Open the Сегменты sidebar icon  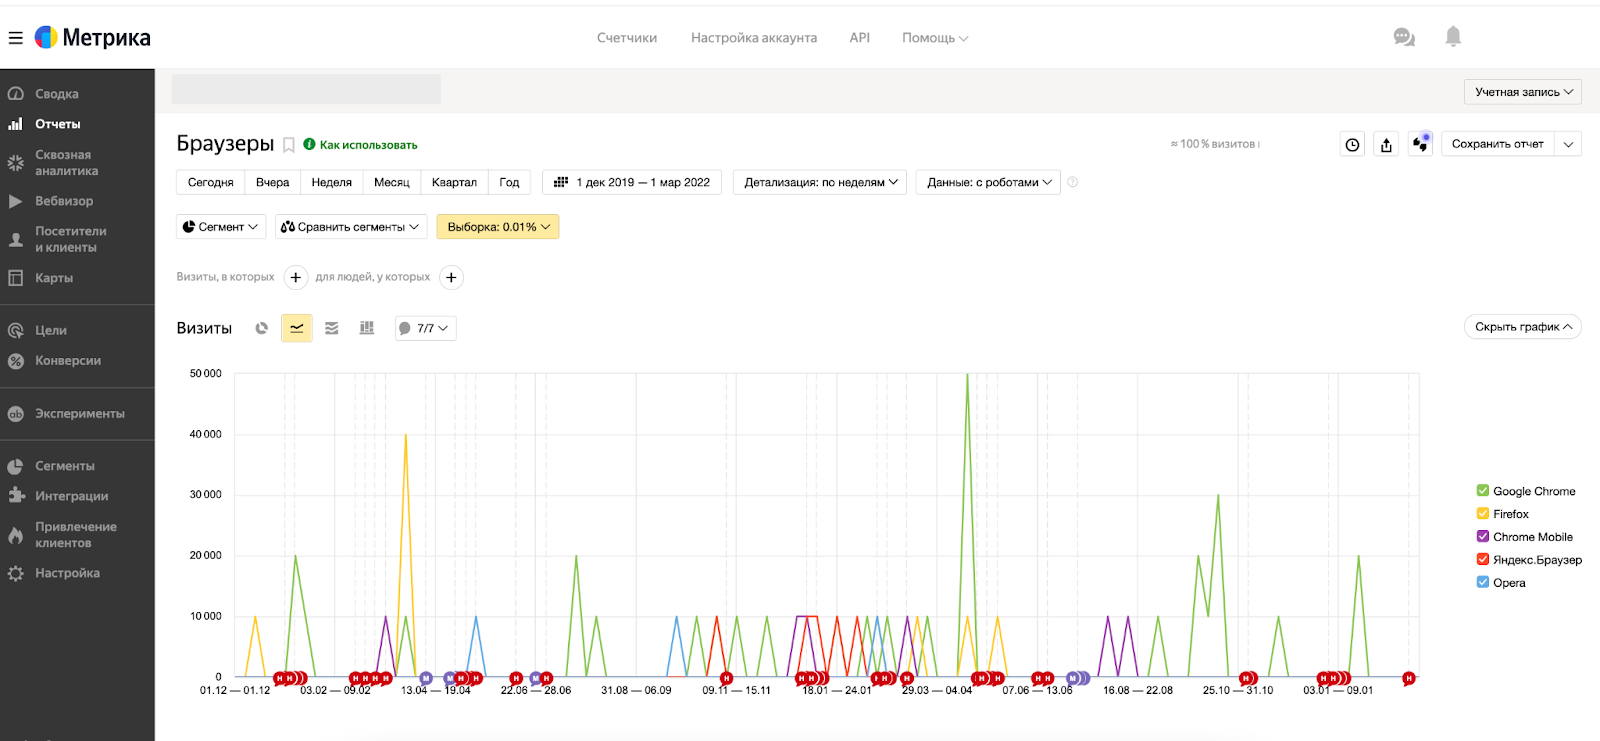pyautogui.click(x=15, y=466)
